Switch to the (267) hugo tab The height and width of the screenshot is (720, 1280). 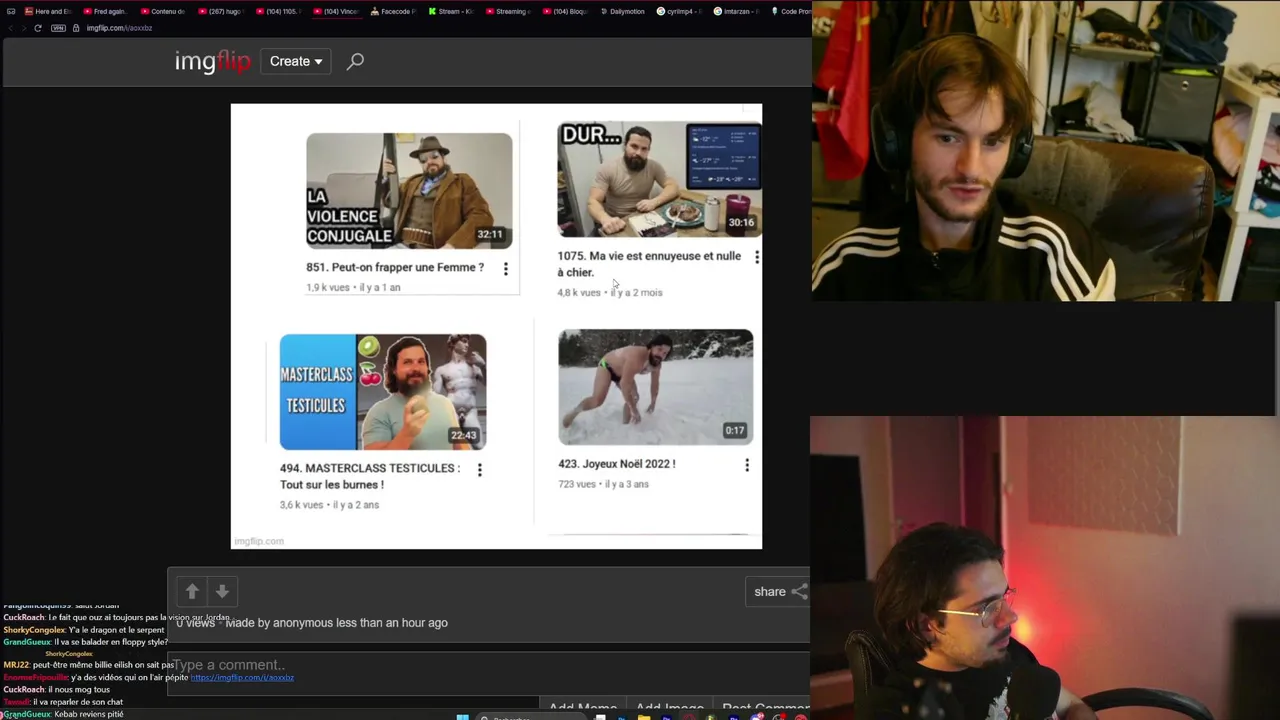[219, 11]
